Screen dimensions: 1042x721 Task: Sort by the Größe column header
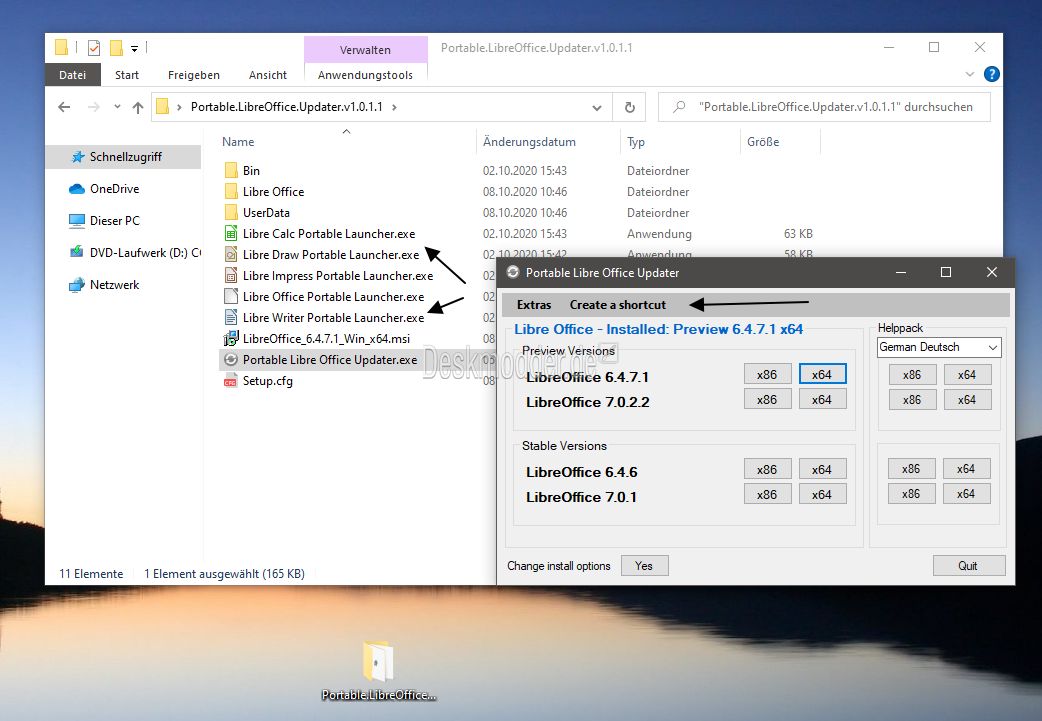click(x=763, y=142)
